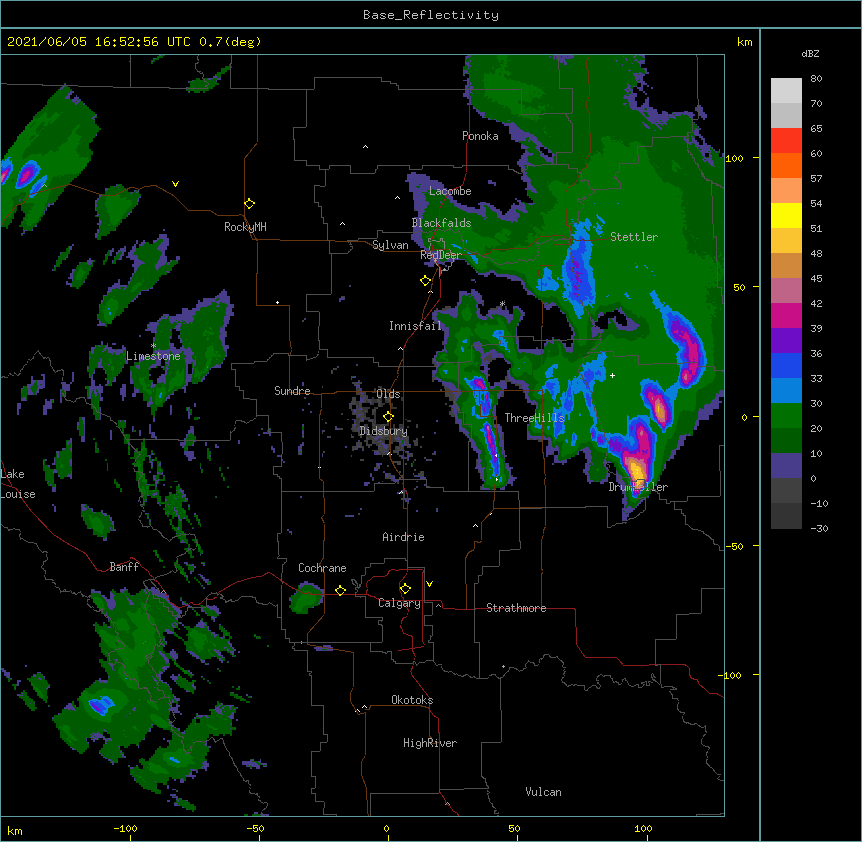Pick the purple swatch below 39 dBZ

click(x=786, y=341)
